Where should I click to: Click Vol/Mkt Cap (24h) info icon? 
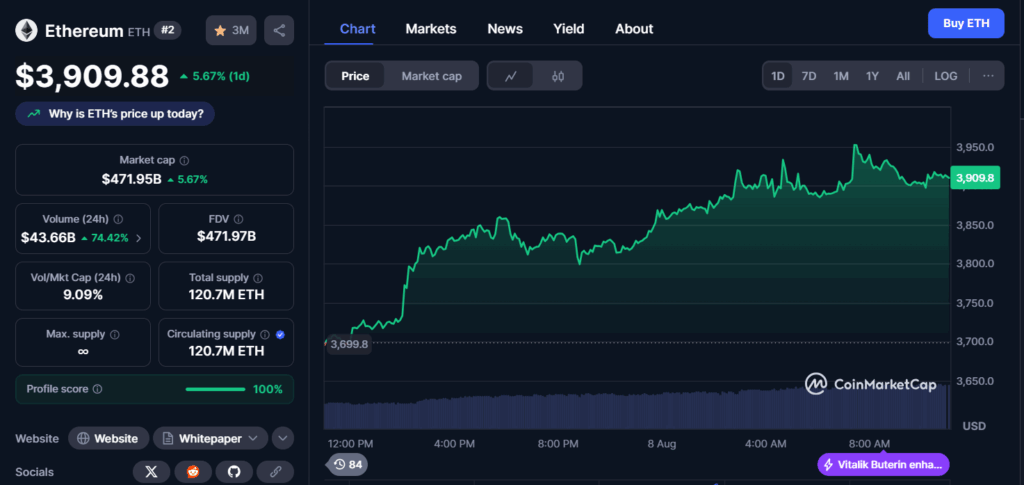[x=130, y=278]
